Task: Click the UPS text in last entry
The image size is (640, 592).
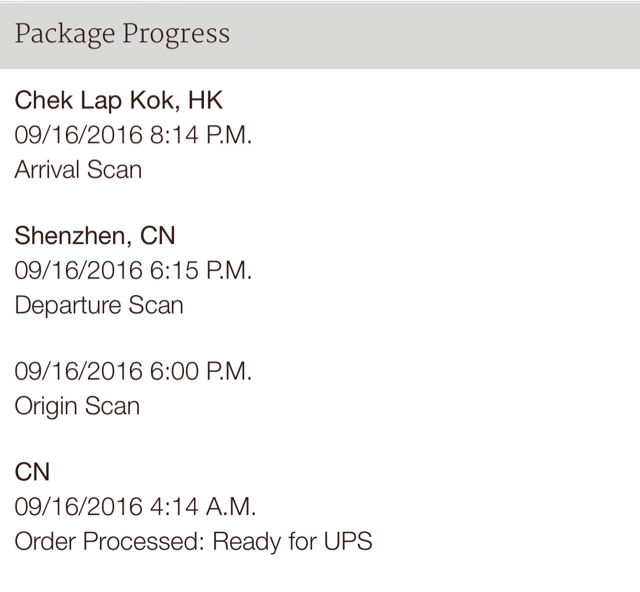Action: 348,541
